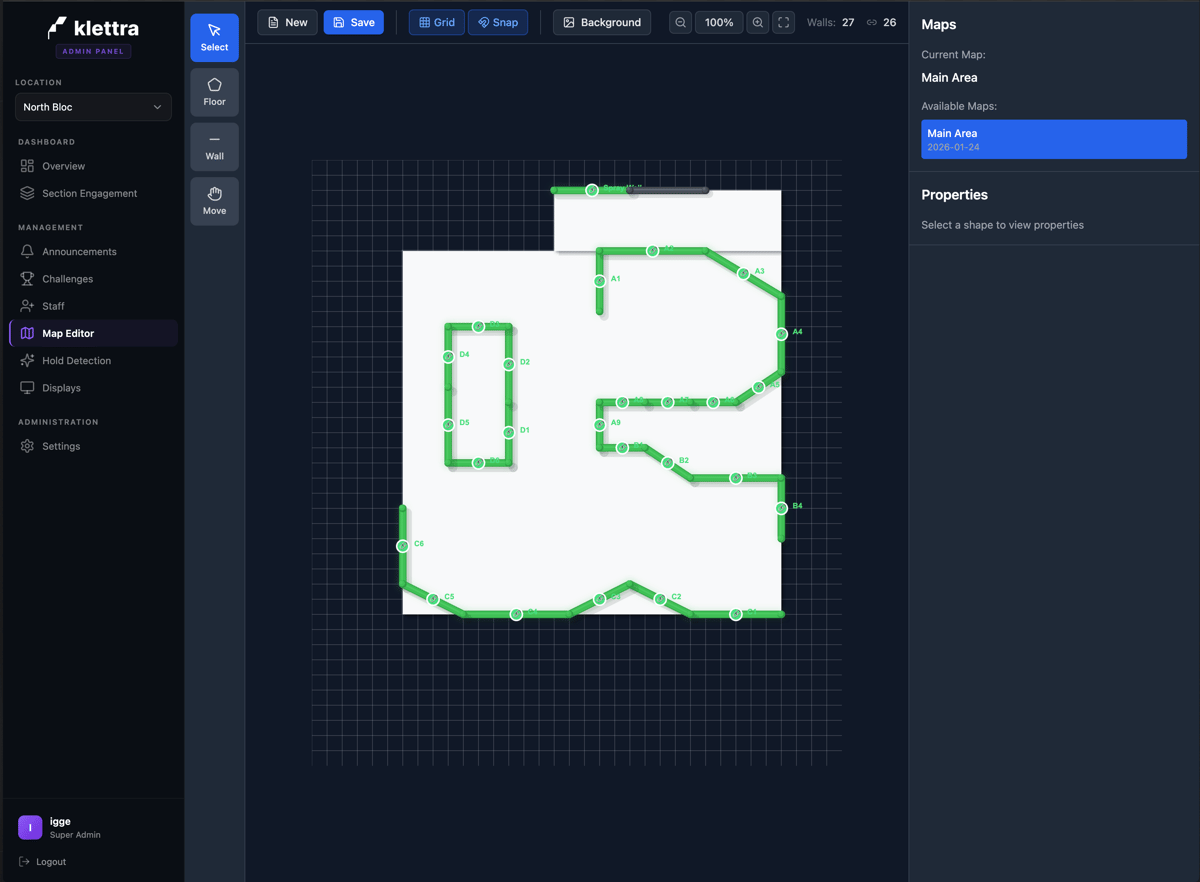Pick the Wall drawing tool

click(x=214, y=147)
